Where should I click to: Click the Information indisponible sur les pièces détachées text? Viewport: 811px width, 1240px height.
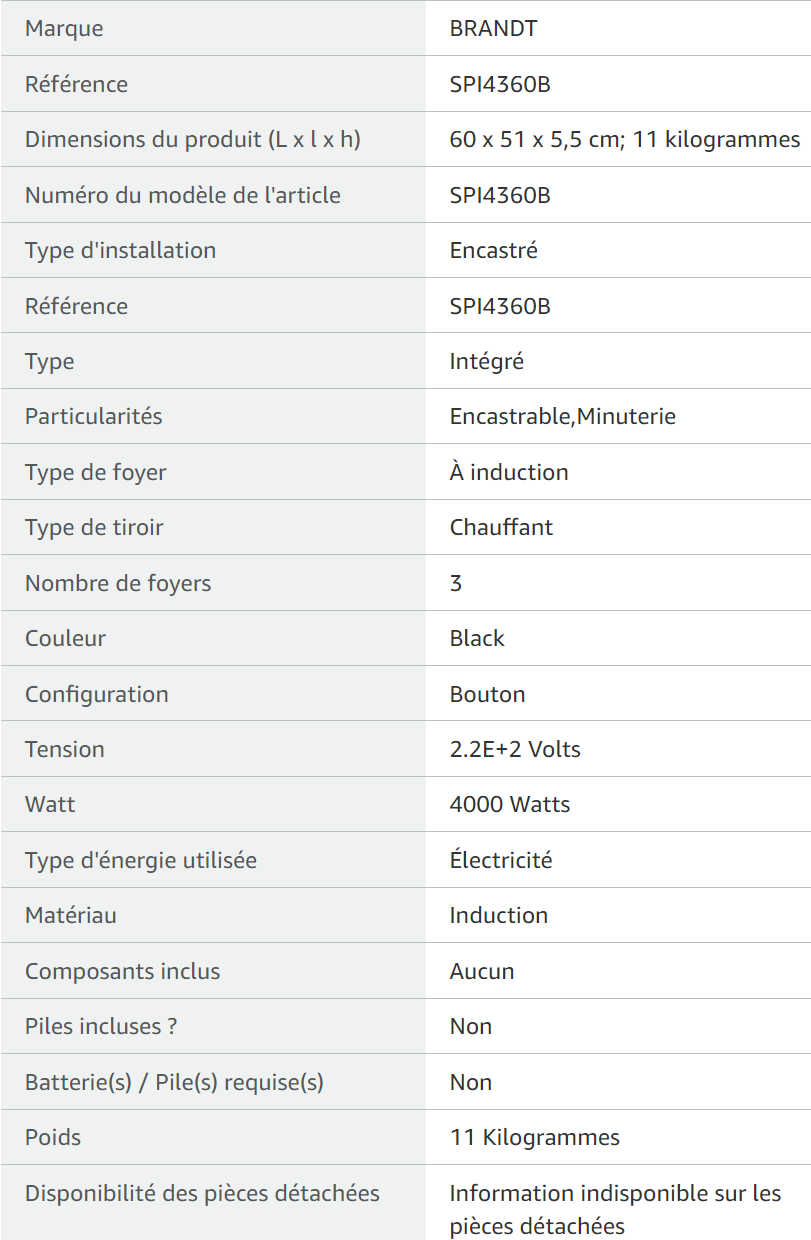(x=616, y=1209)
